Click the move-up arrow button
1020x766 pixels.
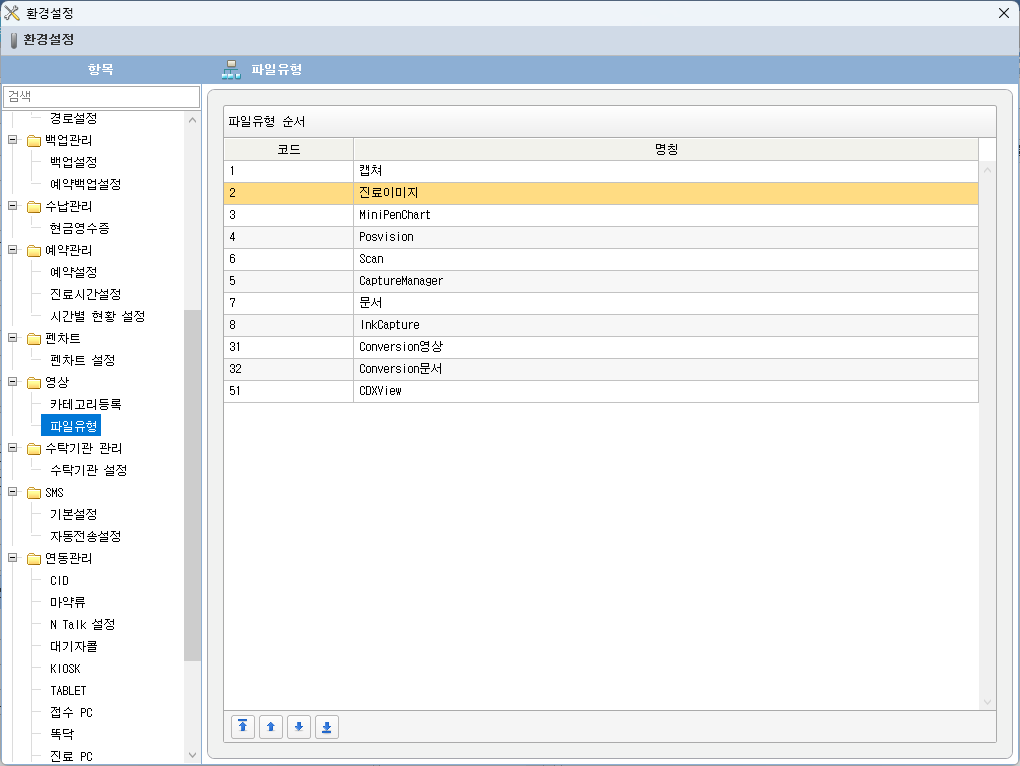tap(271, 727)
